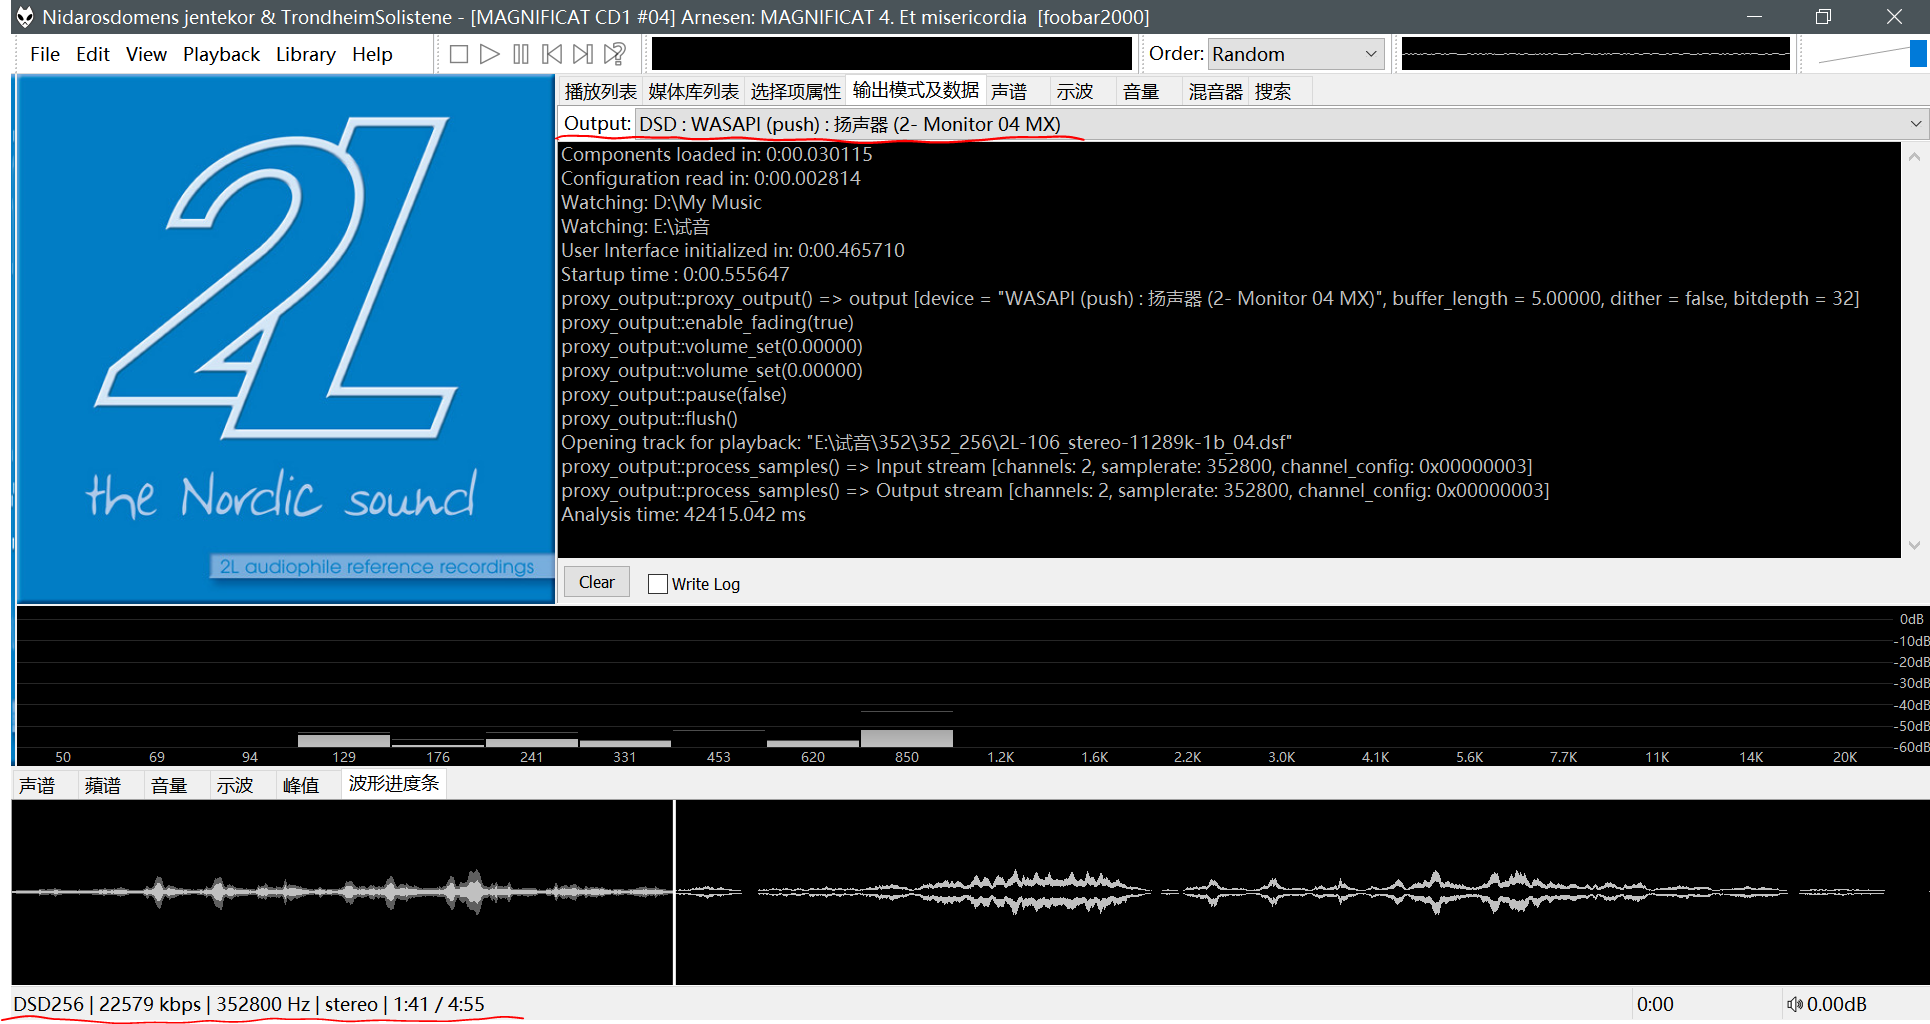Click the speaker icon in status bar
The width and height of the screenshot is (1930, 1024).
tap(1795, 1004)
